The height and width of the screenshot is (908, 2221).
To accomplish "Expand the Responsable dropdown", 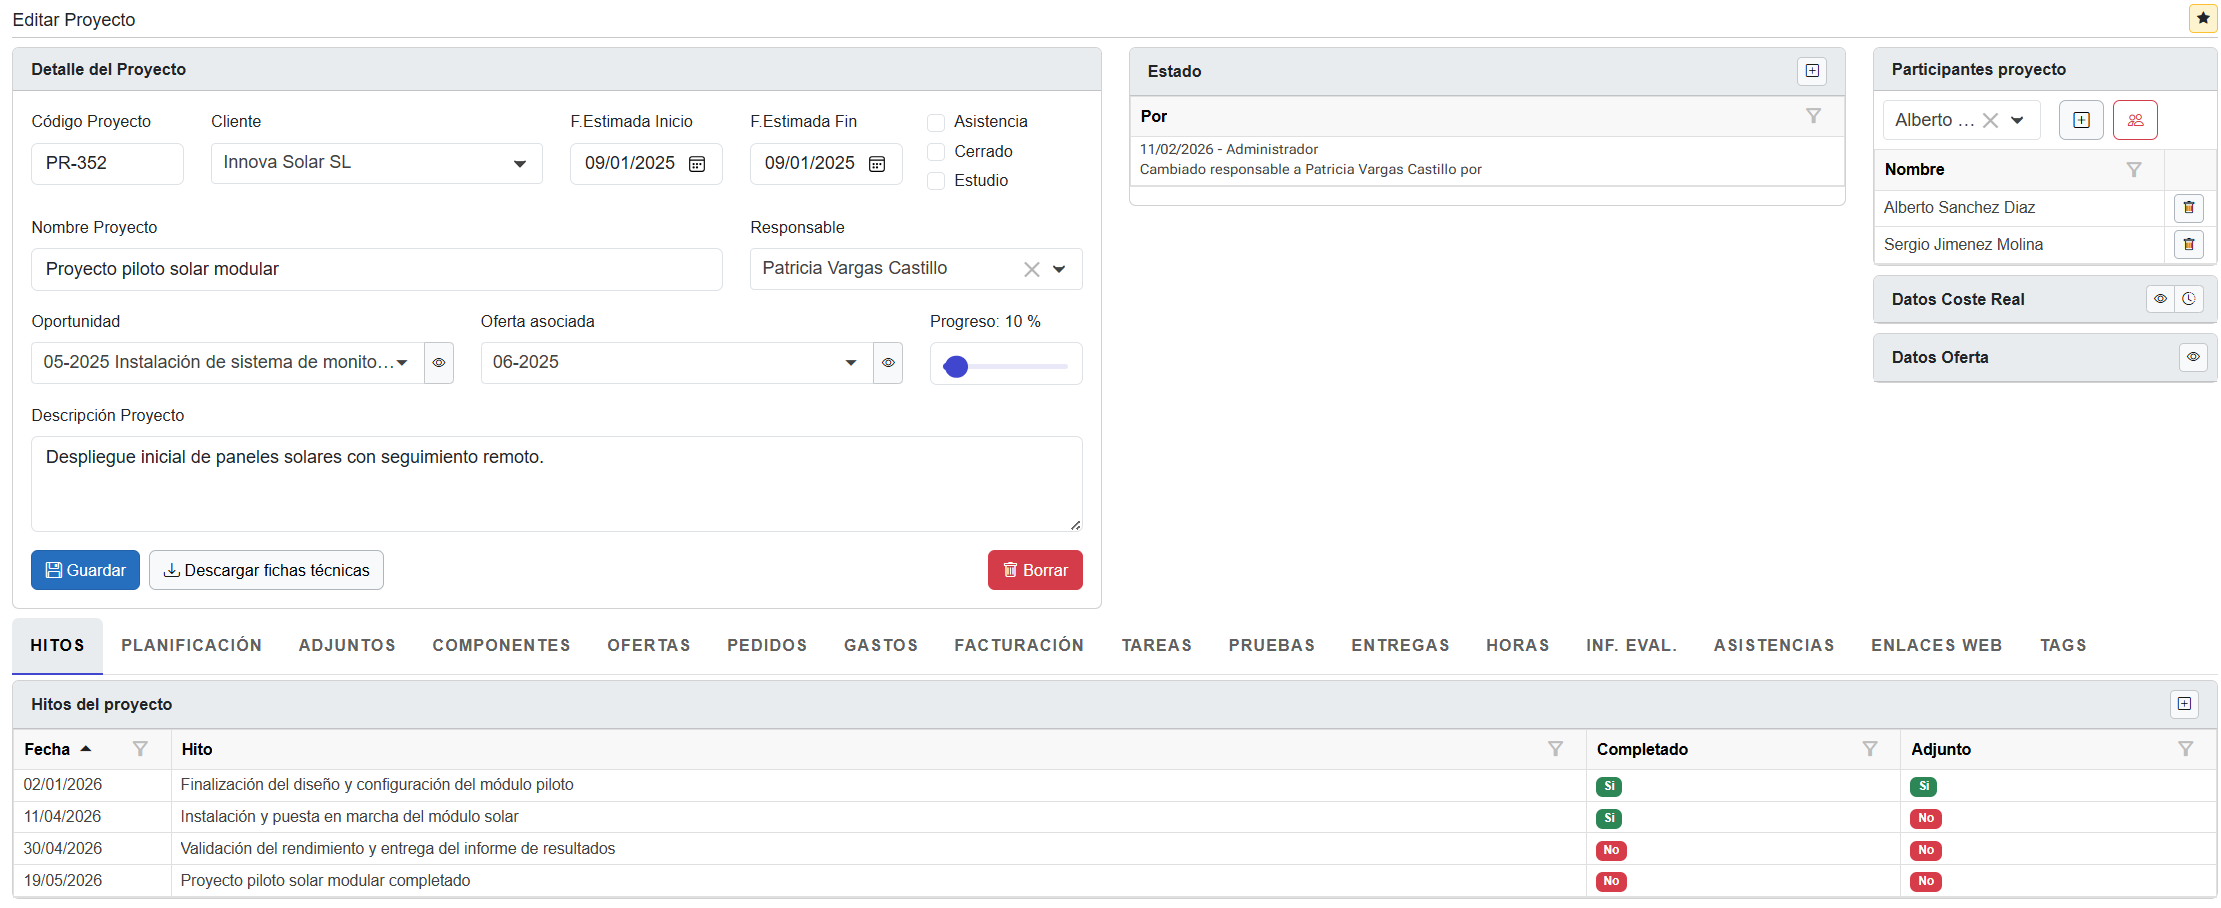I will coord(1059,269).
